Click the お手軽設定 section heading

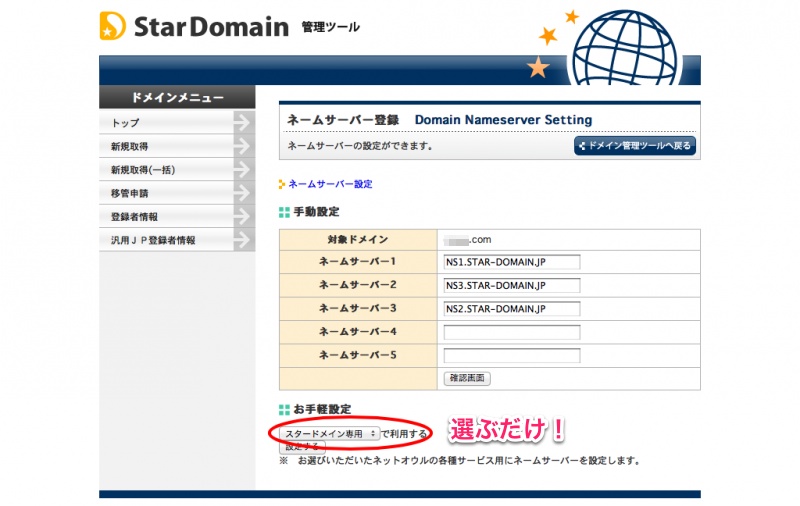322,409
